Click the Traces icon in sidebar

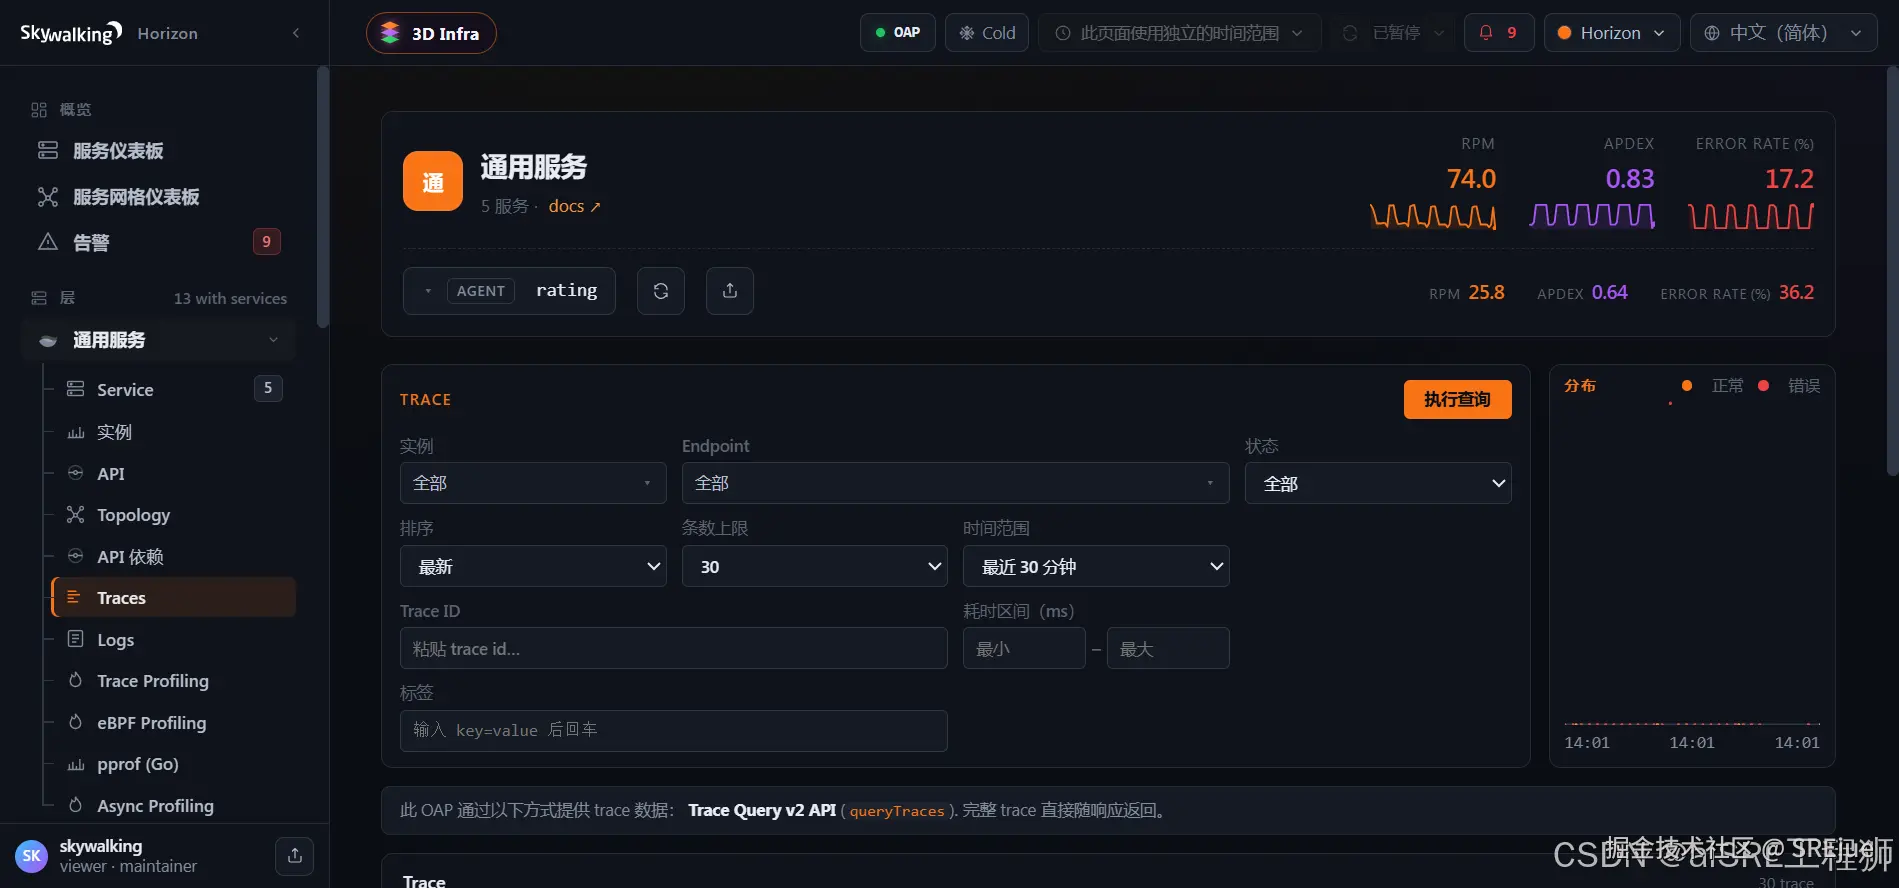(x=73, y=597)
